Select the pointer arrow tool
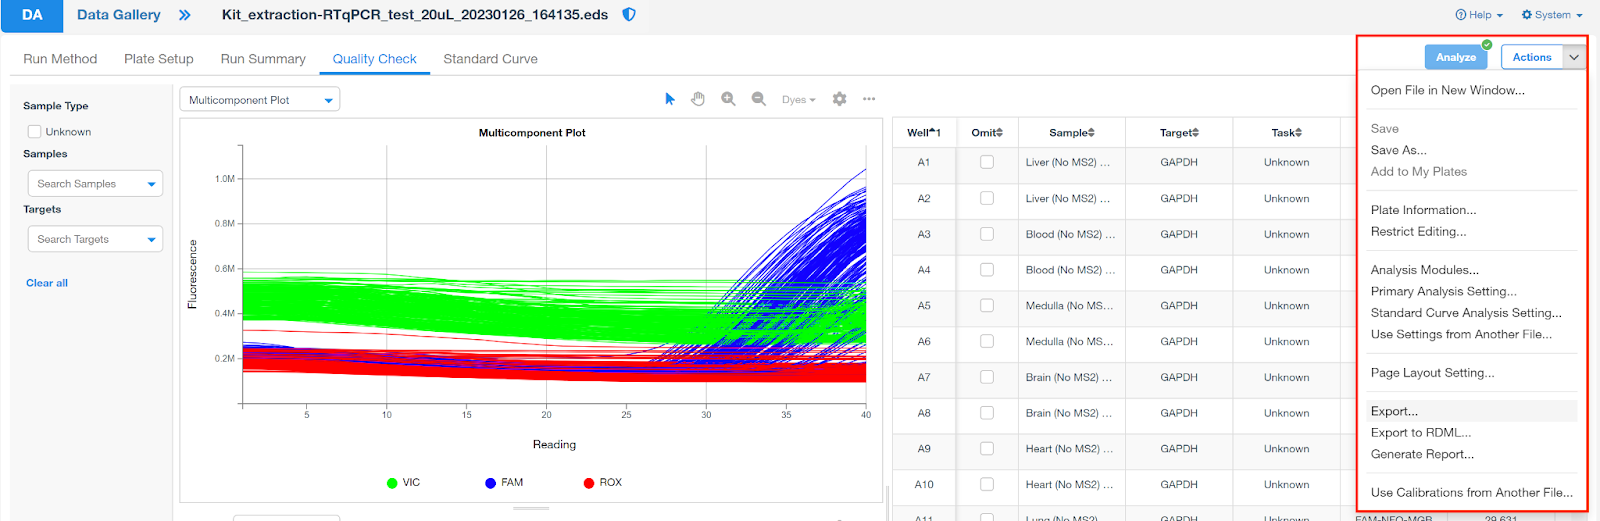This screenshot has height=521, width=1600. coord(670,99)
